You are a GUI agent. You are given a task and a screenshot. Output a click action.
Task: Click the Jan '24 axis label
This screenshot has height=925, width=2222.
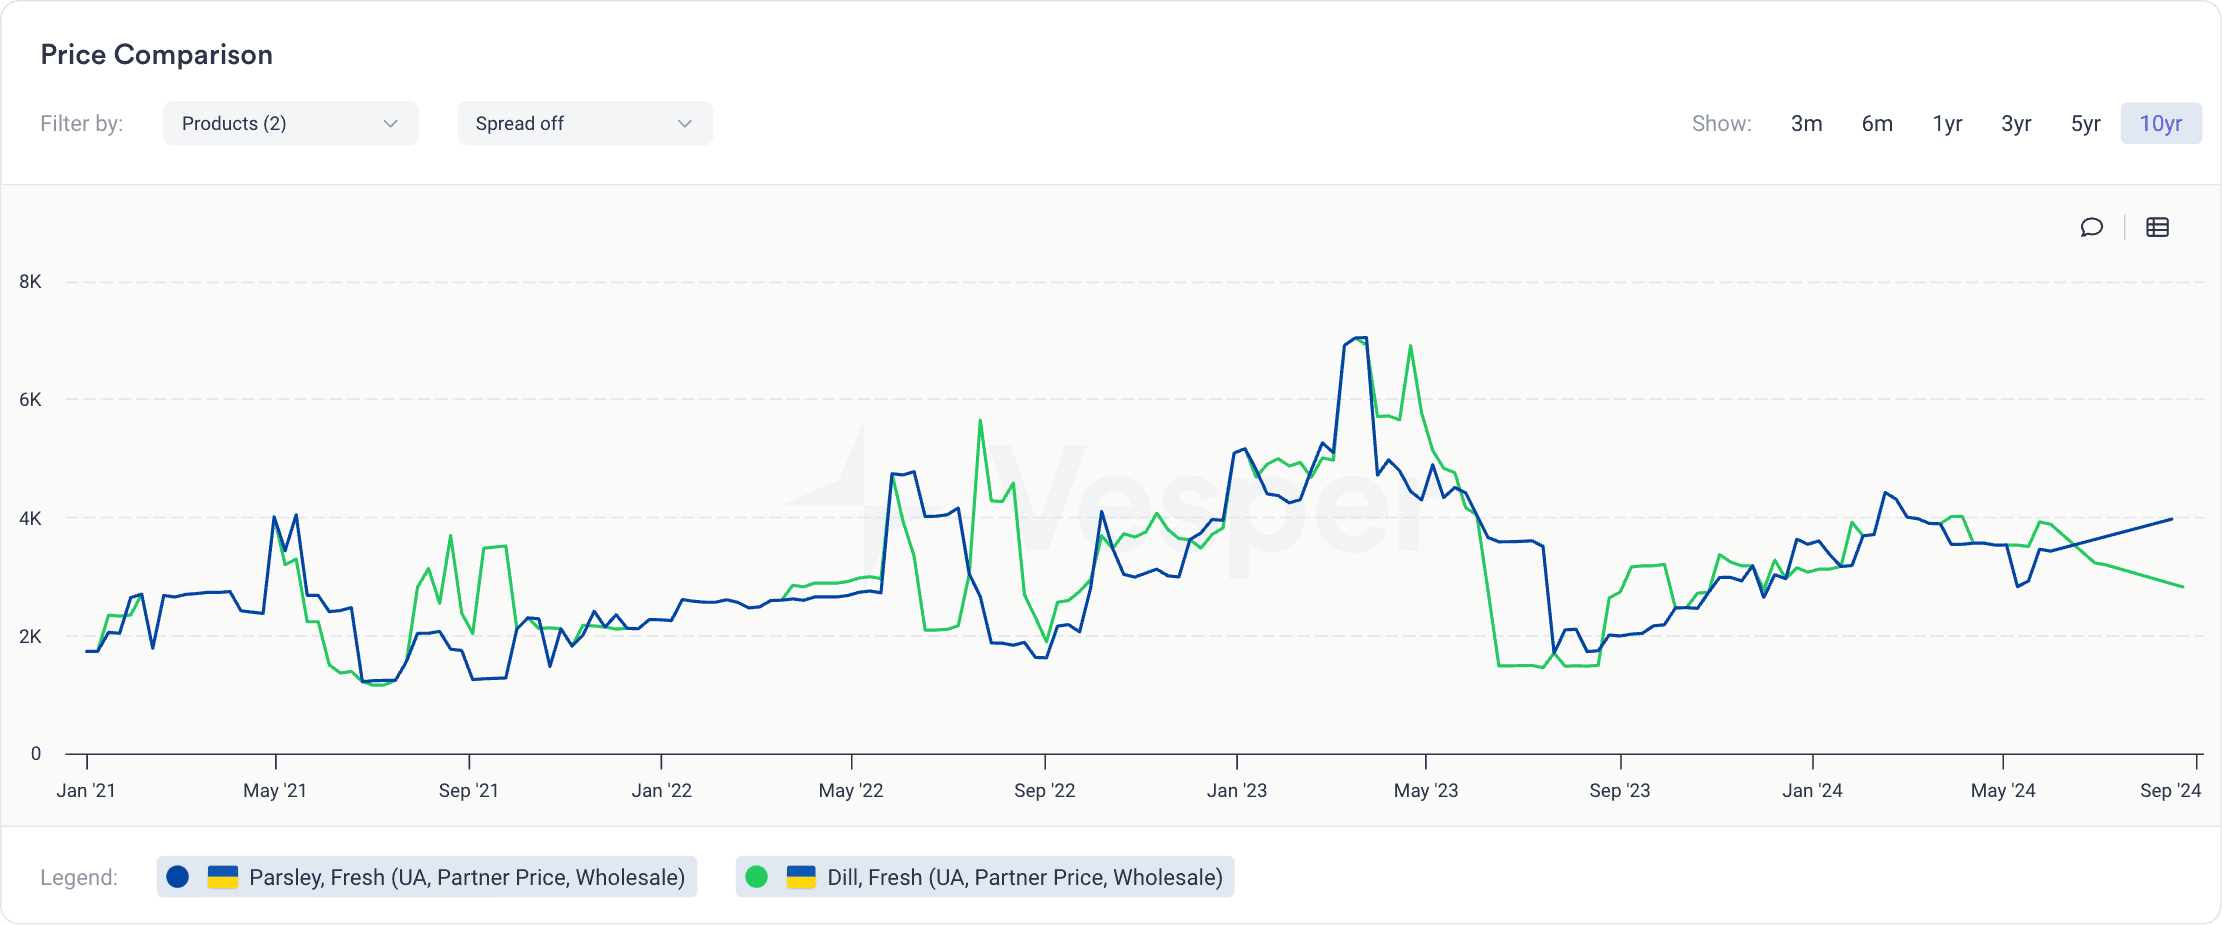click(x=1812, y=790)
